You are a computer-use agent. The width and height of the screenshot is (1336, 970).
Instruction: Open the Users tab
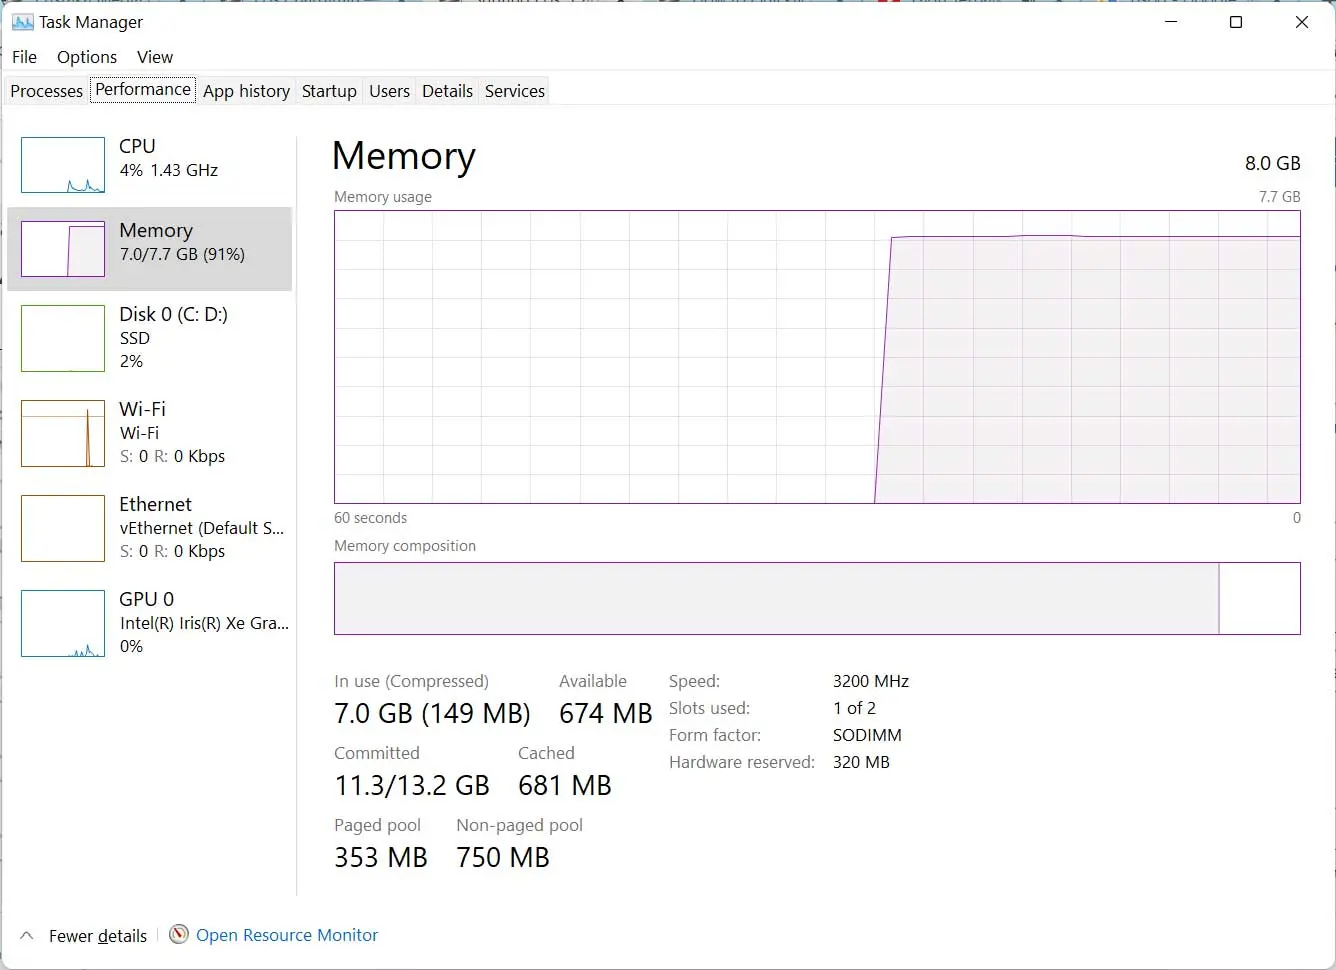click(x=389, y=91)
